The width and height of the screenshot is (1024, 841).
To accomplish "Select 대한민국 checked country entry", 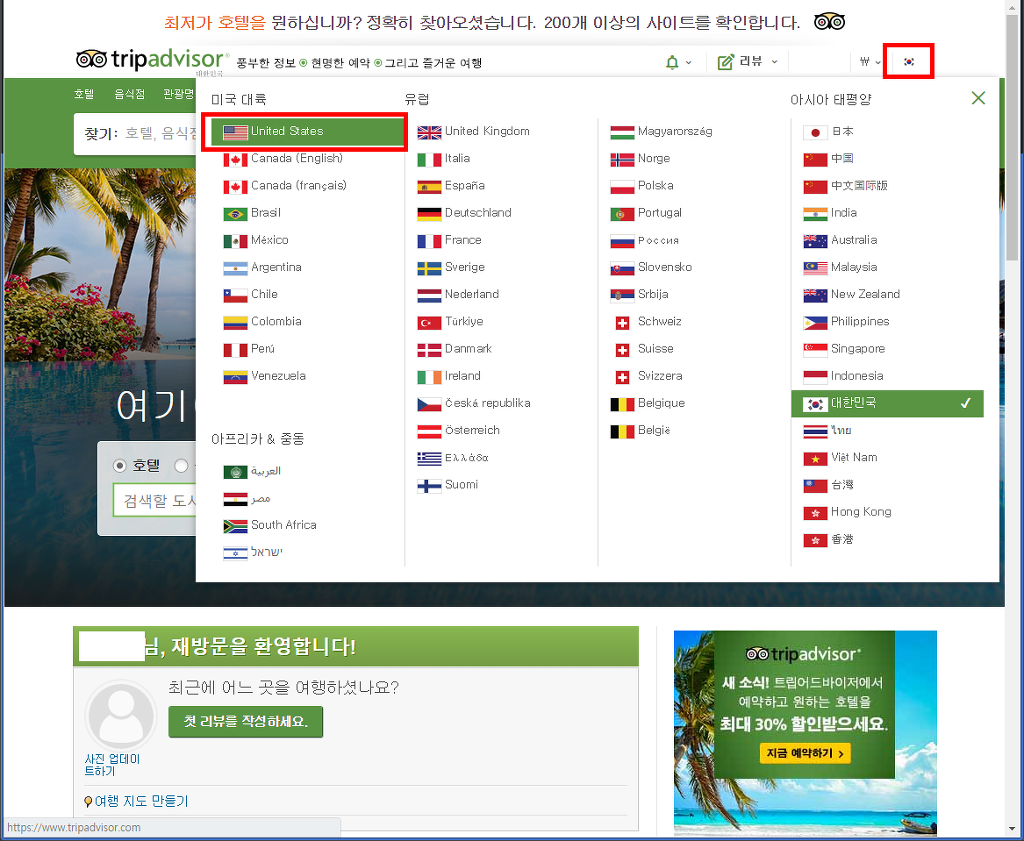I will point(887,404).
